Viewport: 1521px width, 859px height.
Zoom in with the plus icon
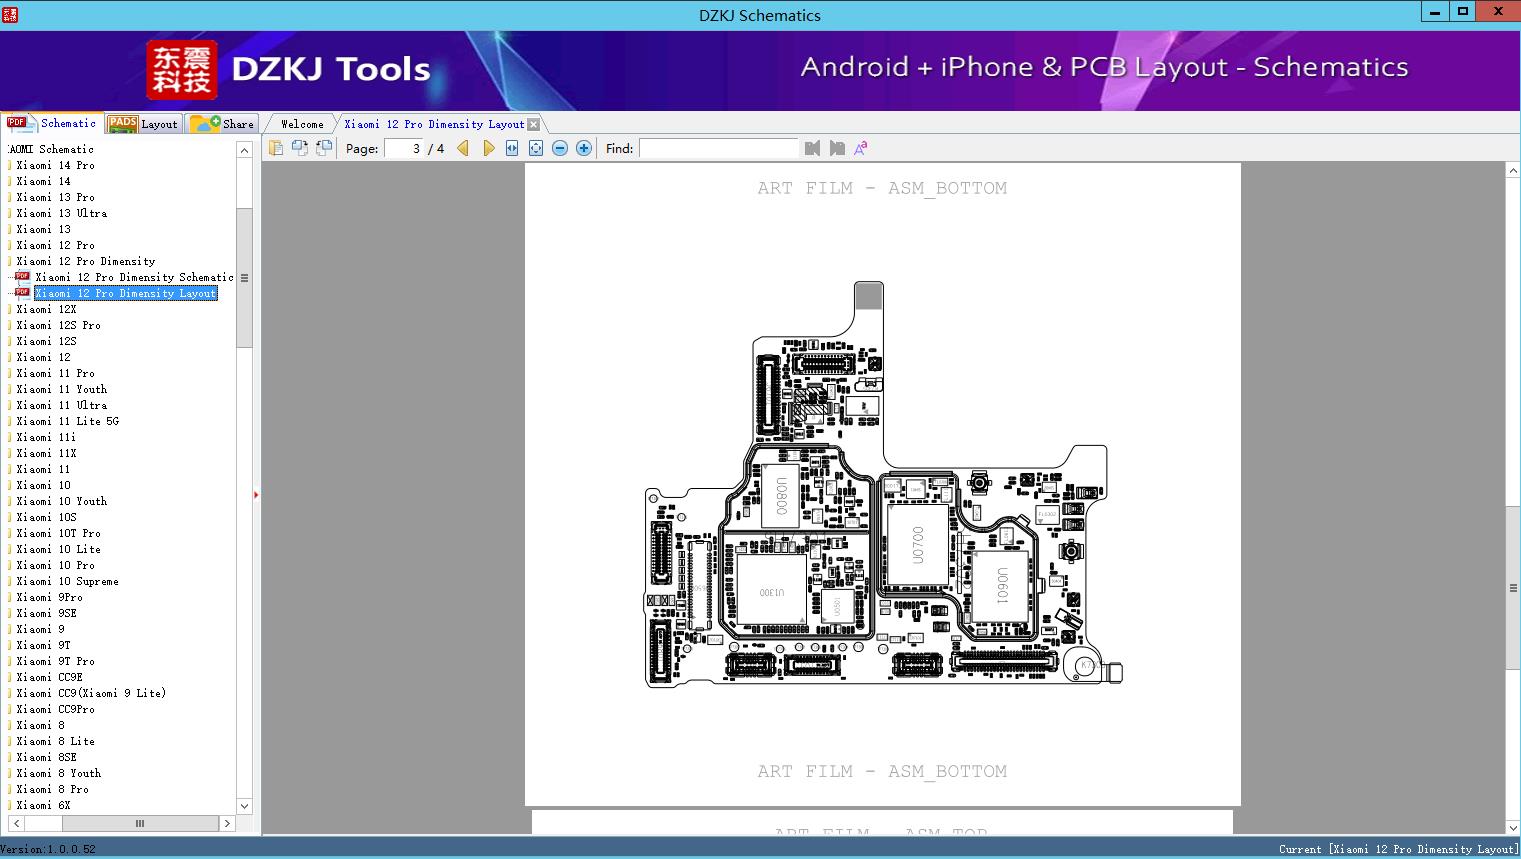point(584,148)
